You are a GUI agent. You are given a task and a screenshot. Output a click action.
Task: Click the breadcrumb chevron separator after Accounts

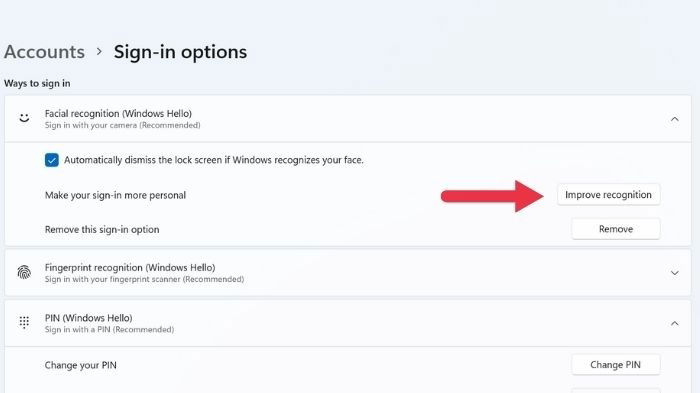pyautogui.click(x=99, y=52)
